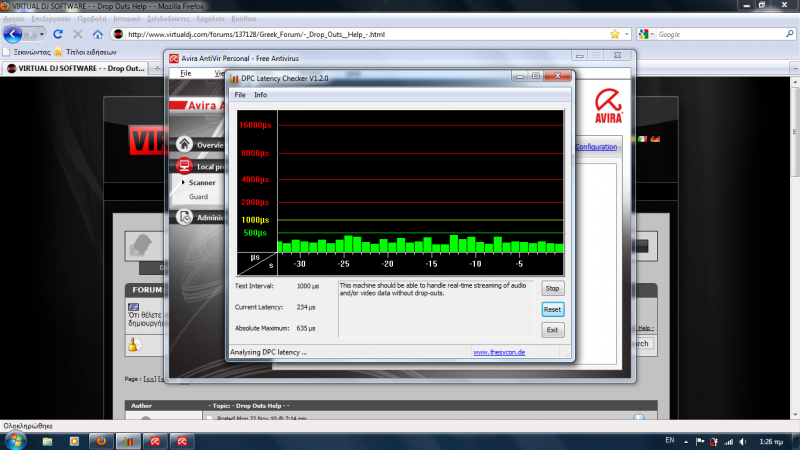The height and width of the screenshot is (450, 800).
Task: Select the Administration icon in Avira sidebar
Action: [x=184, y=217]
